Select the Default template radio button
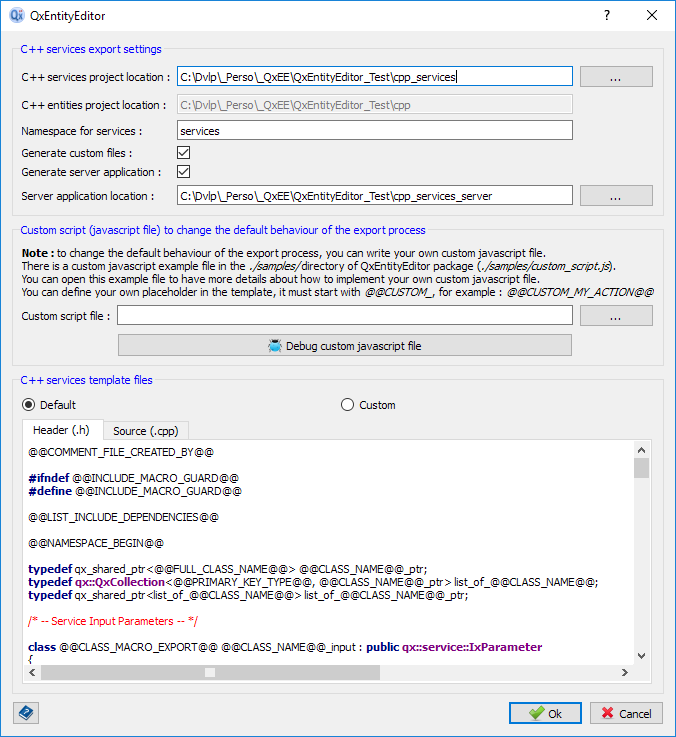The width and height of the screenshot is (676, 737). tap(30, 405)
